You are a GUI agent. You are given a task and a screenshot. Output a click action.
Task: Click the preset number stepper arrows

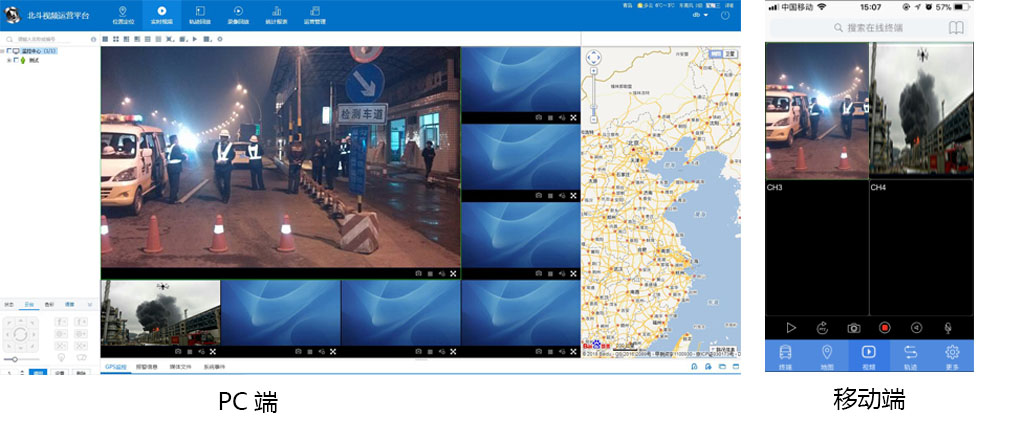click(22, 374)
